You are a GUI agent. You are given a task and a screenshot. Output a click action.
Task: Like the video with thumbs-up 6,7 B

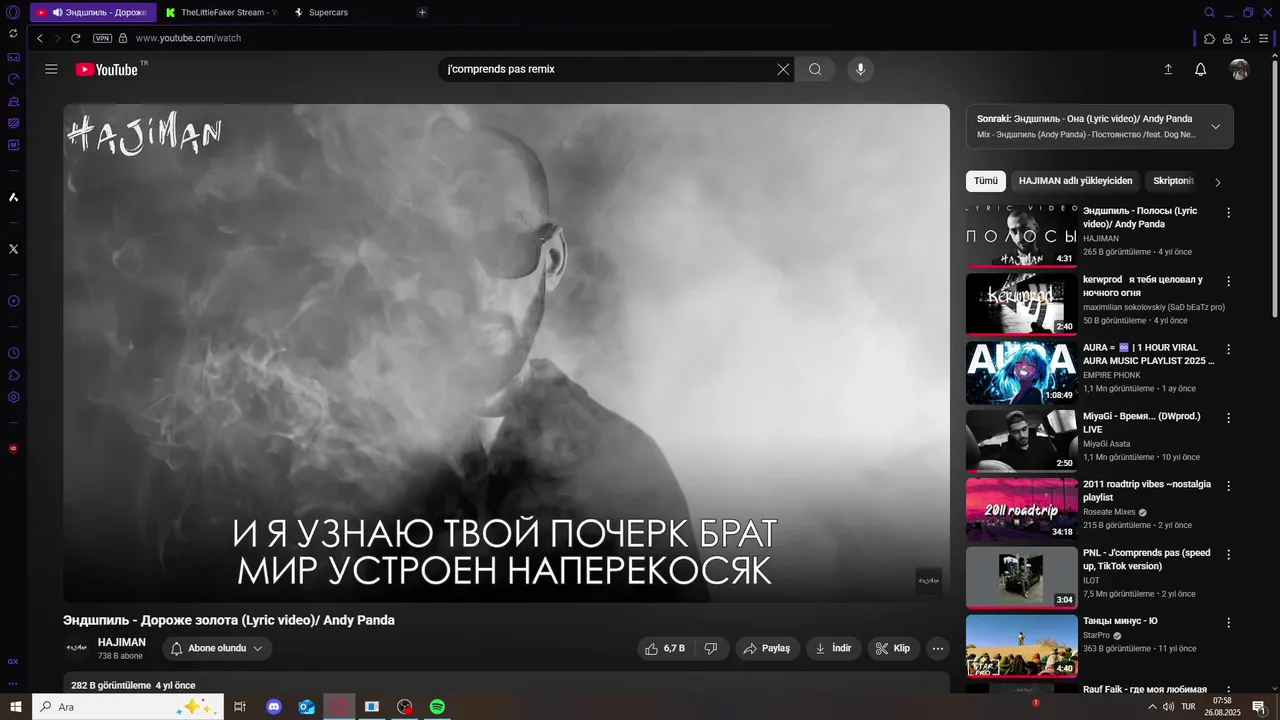[x=665, y=648]
